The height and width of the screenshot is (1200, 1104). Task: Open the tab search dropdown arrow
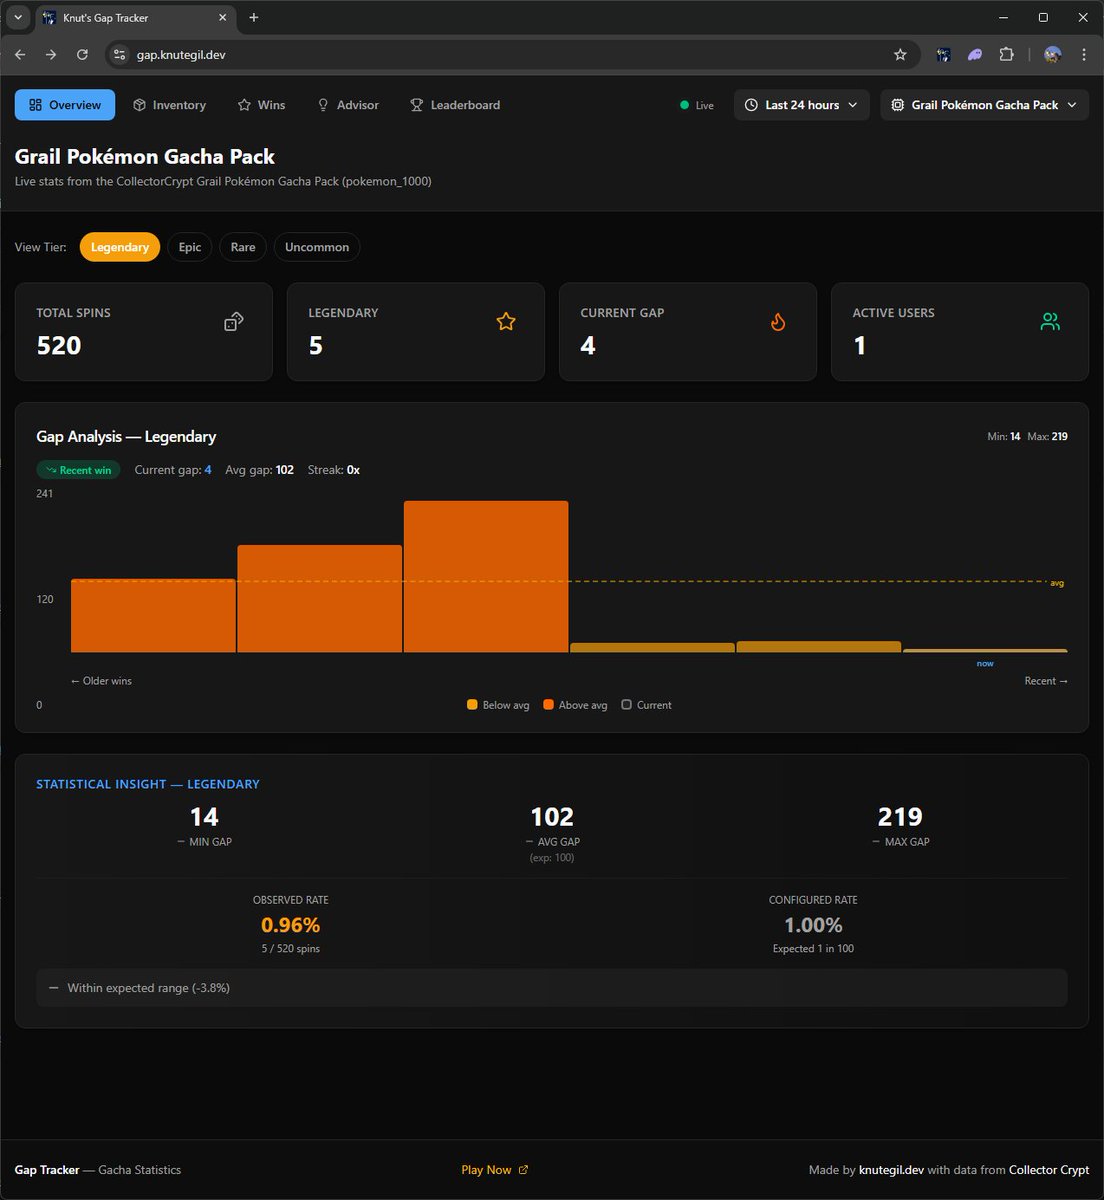click(18, 17)
